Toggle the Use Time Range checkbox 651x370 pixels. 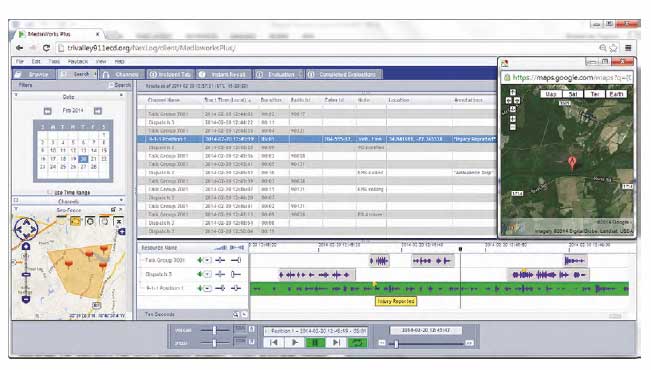point(50,192)
